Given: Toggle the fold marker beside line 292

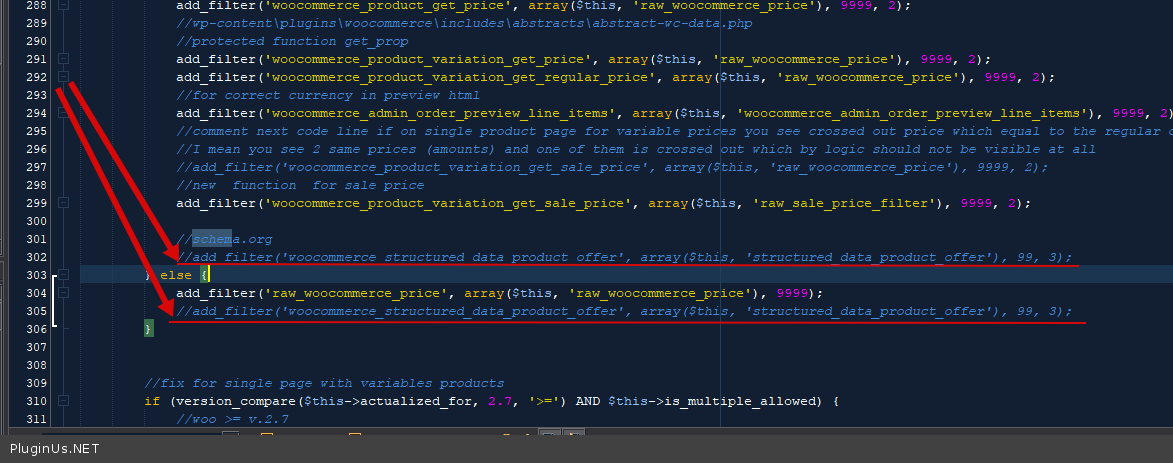Looking at the screenshot, I should pos(64,78).
